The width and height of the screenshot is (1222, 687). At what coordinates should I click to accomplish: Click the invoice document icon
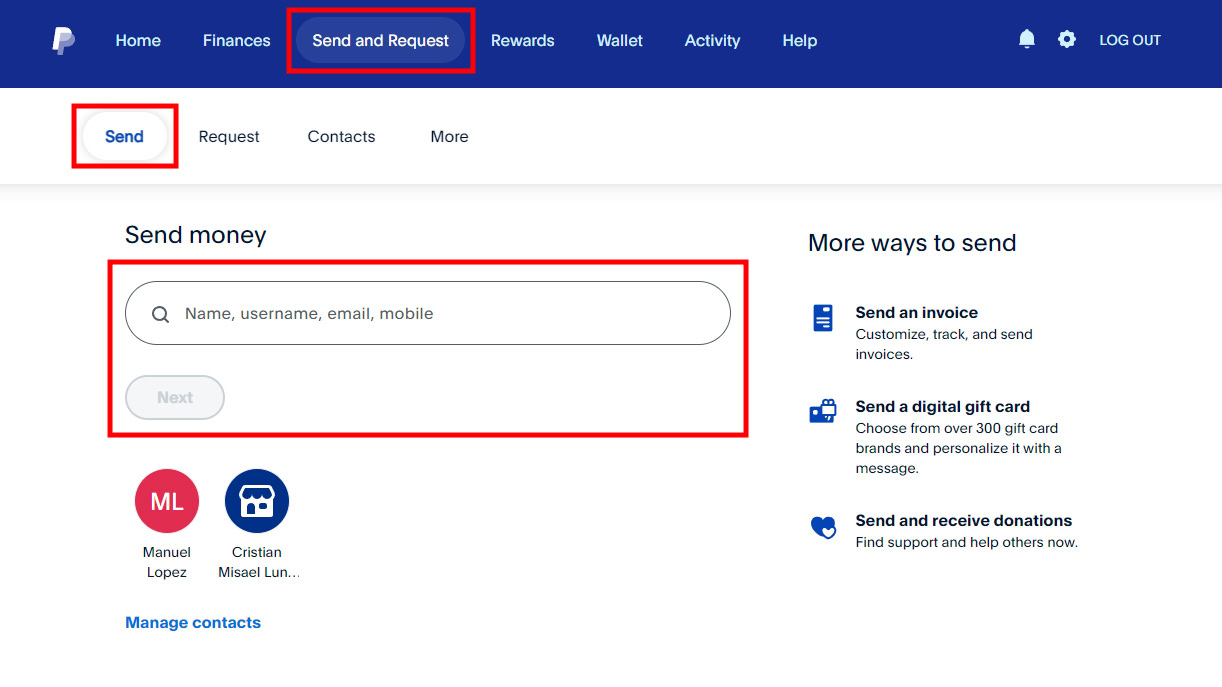click(x=822, y=319)
